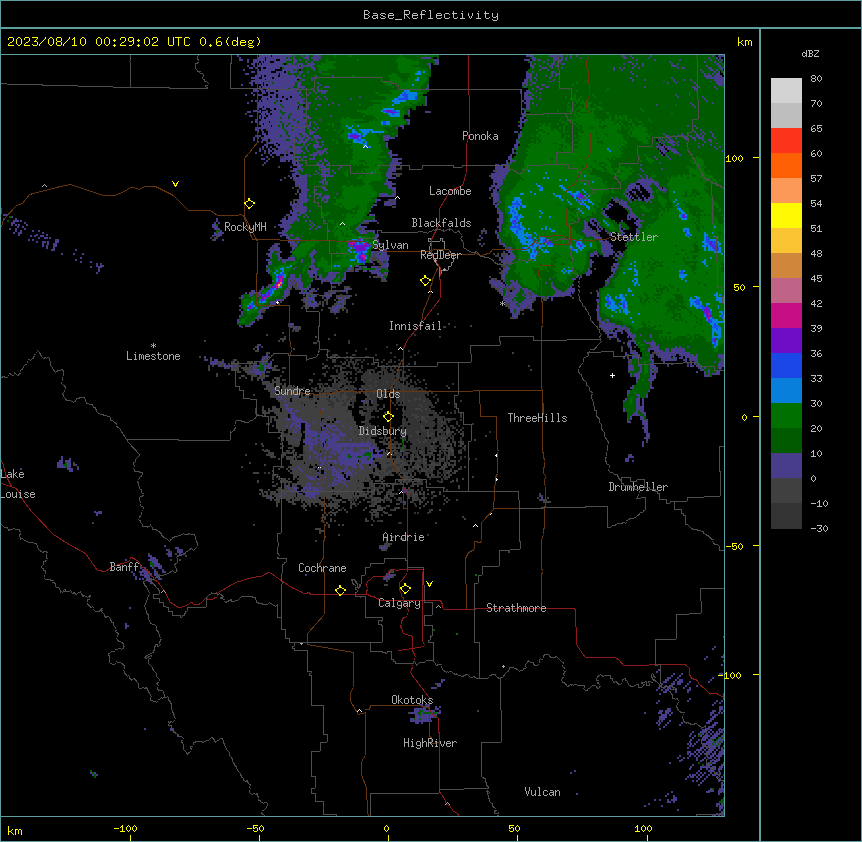Select the Airdrie label
Screen dimensions: 862x842
(x=404, y=537)
